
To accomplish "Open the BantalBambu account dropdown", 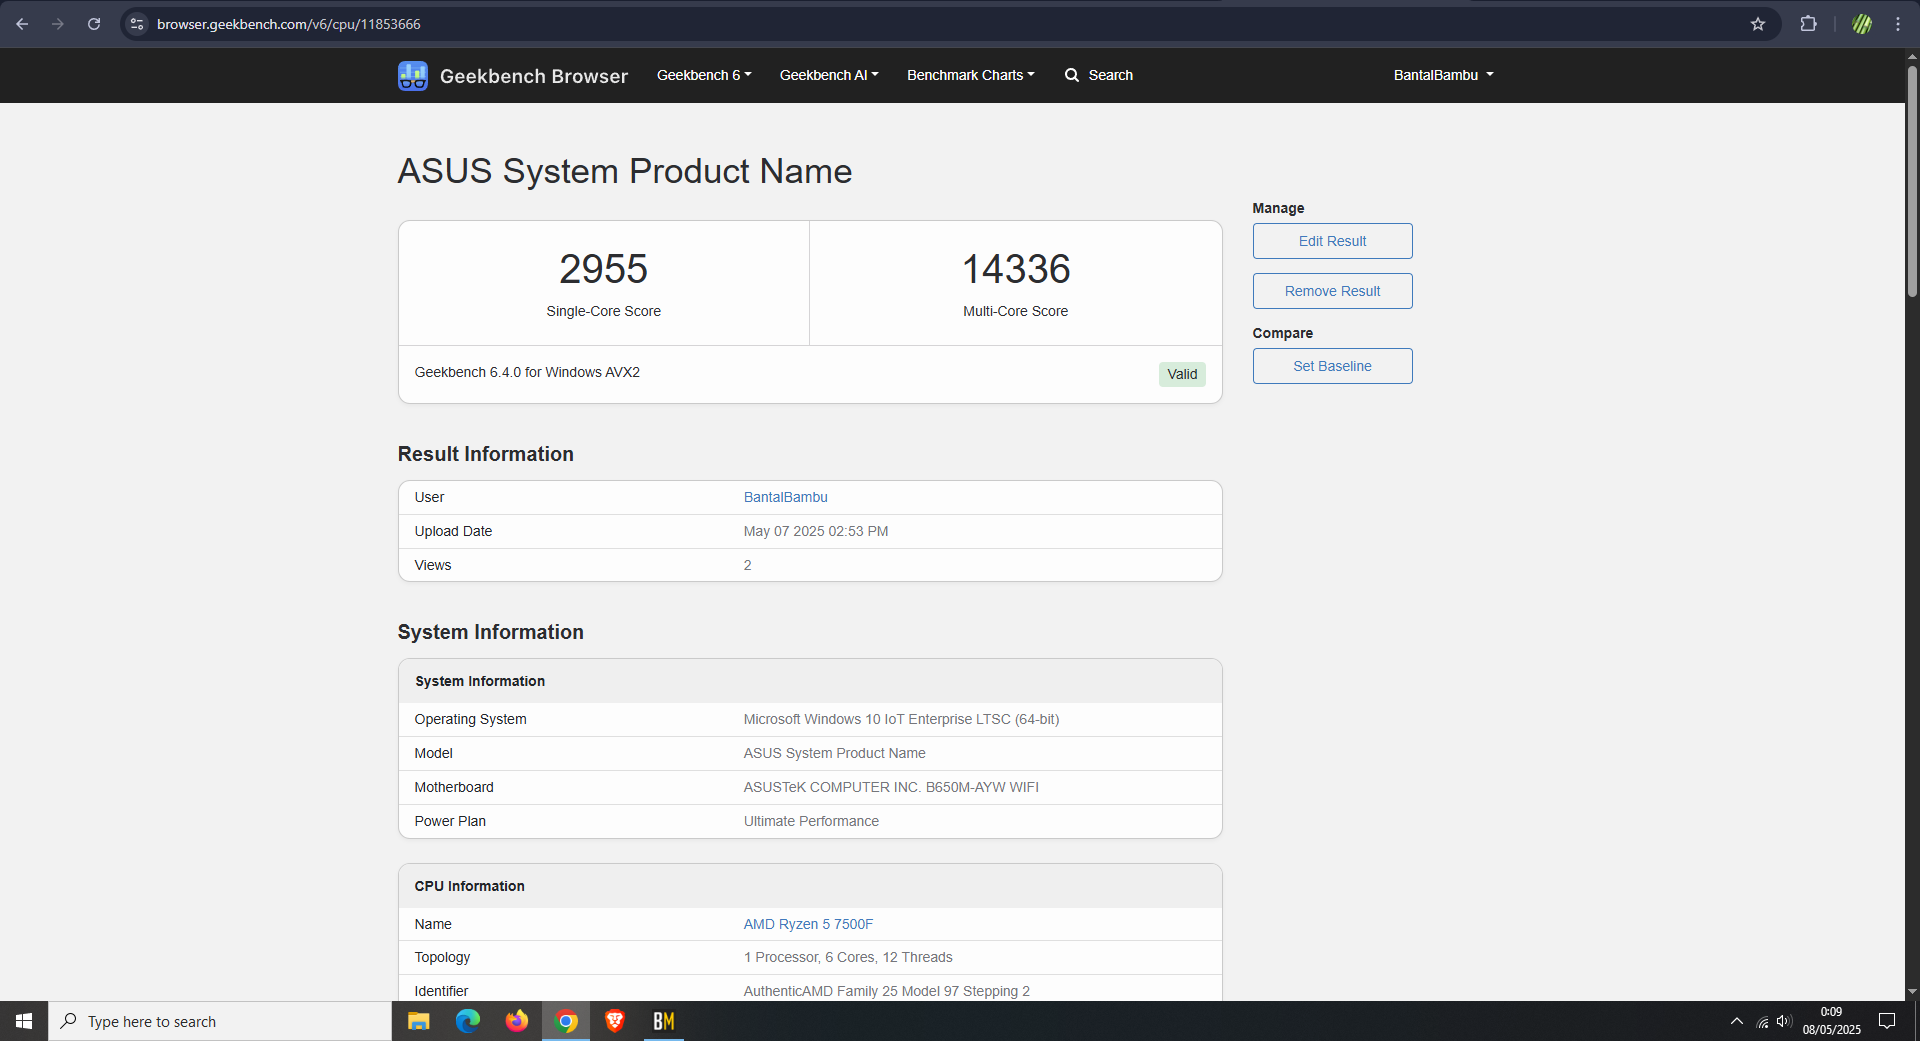I will point(1443,75).
